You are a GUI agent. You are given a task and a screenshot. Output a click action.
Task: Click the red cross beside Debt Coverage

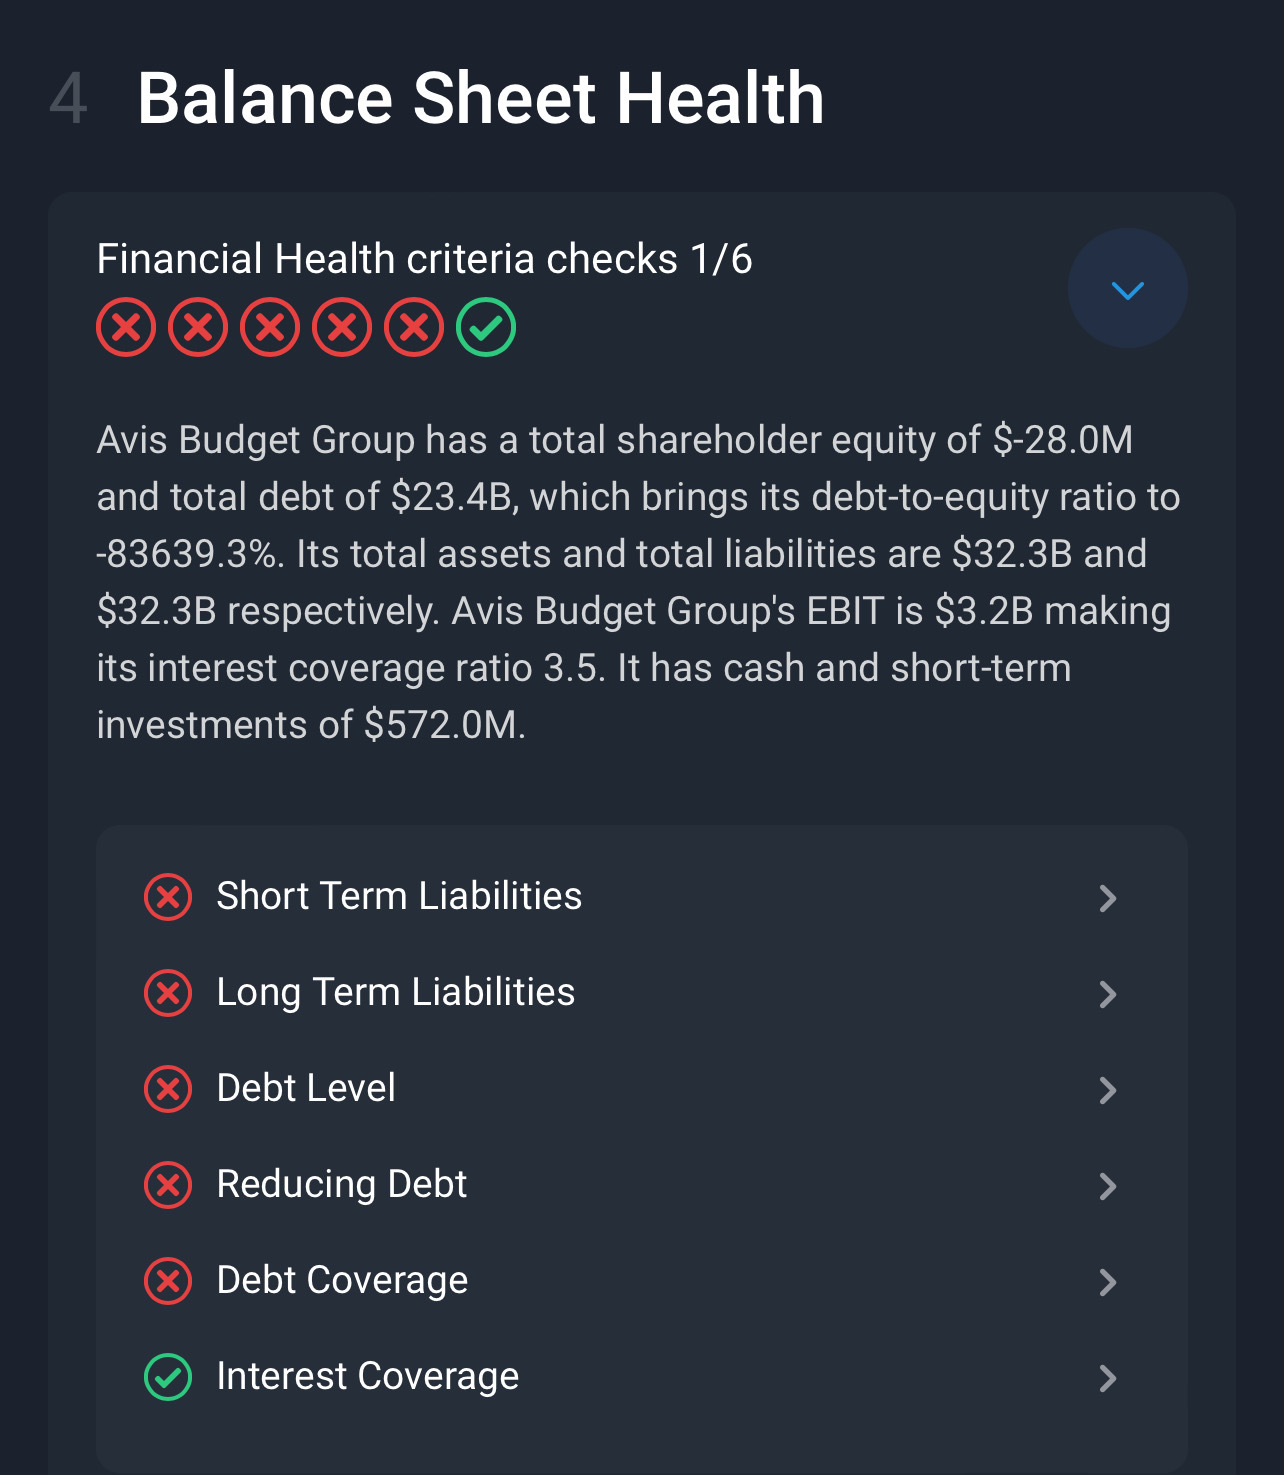click(x=168, y=1281)
